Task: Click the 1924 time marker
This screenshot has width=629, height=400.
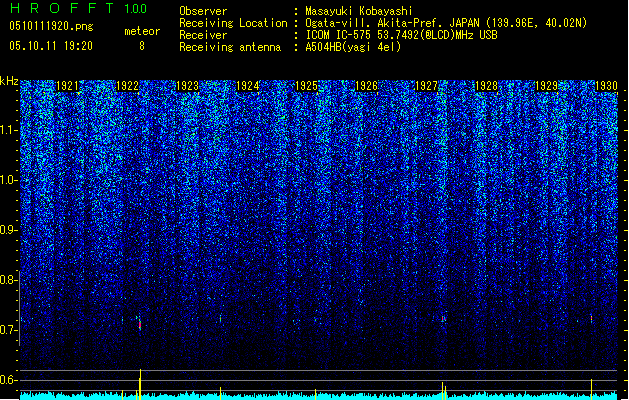Action: [x=248, y=86]
